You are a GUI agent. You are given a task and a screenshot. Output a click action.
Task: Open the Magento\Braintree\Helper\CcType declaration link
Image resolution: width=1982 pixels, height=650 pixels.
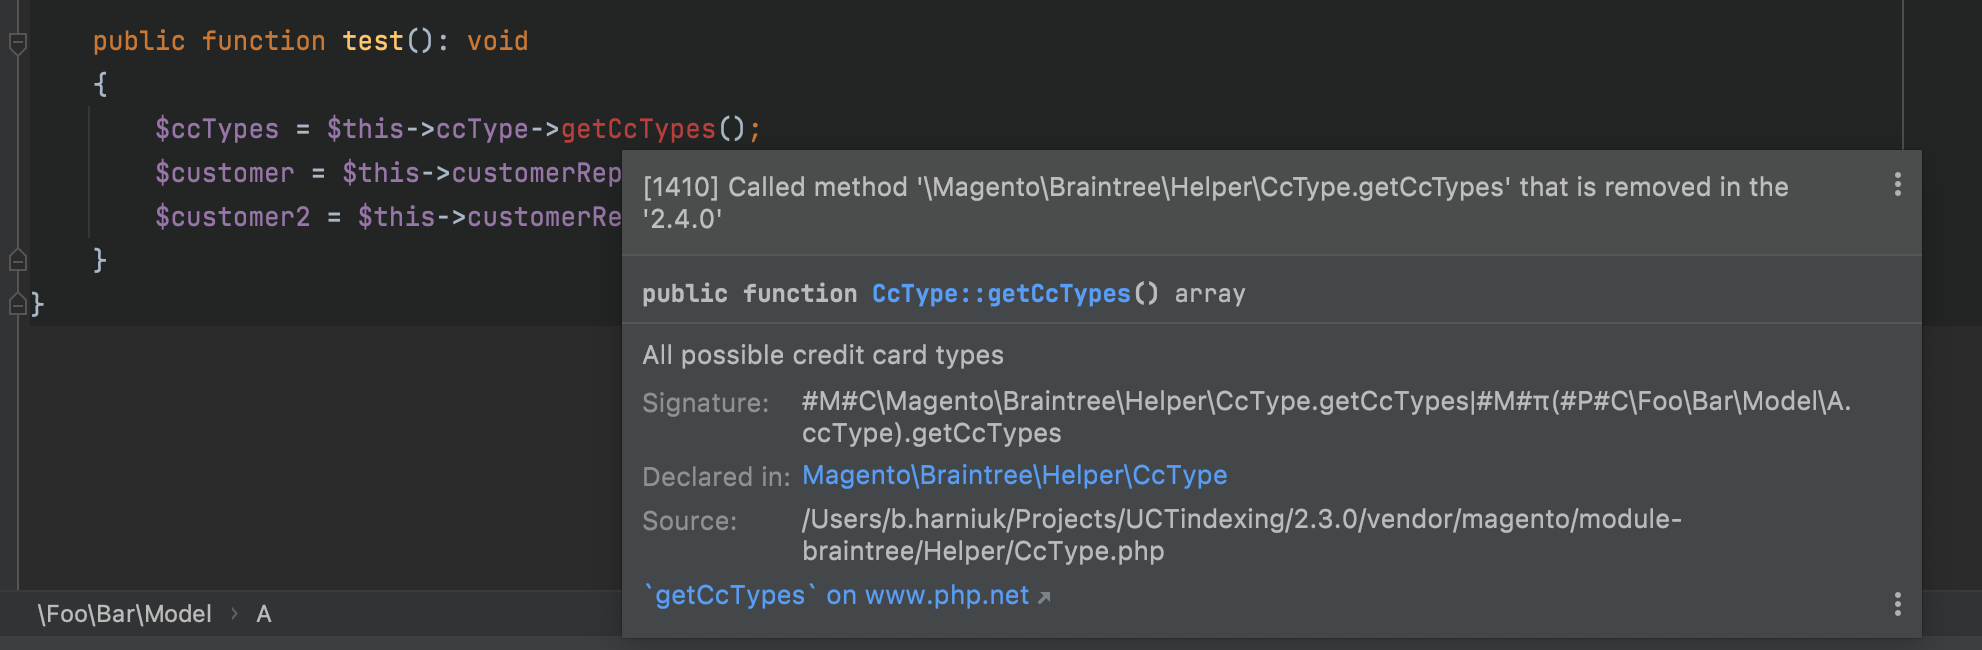click(x=1014, y=475)
